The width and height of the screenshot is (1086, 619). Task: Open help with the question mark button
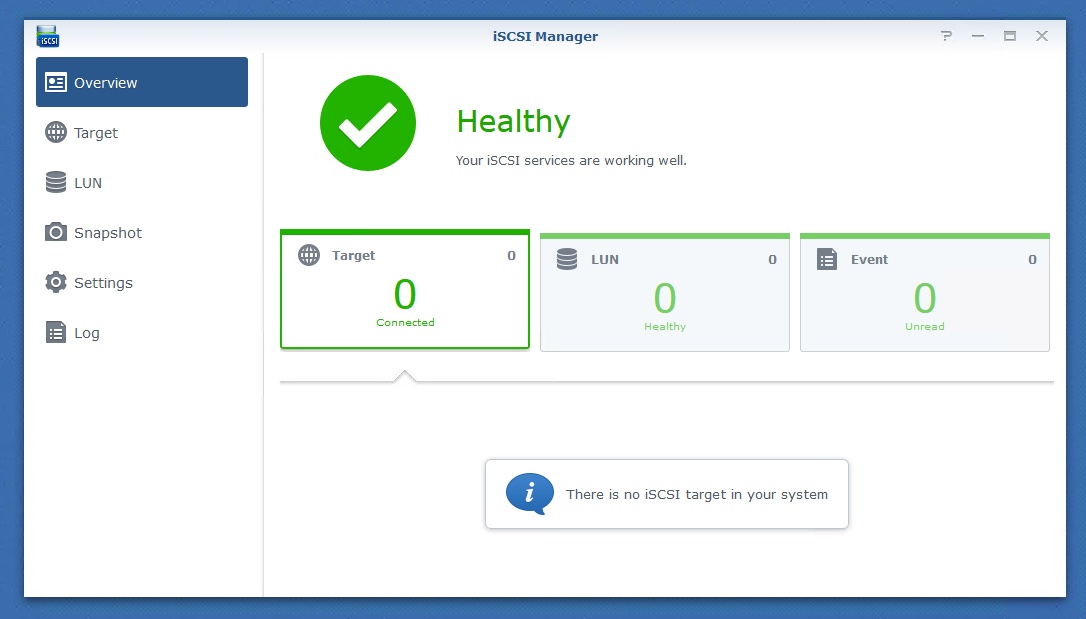point(946,36)
